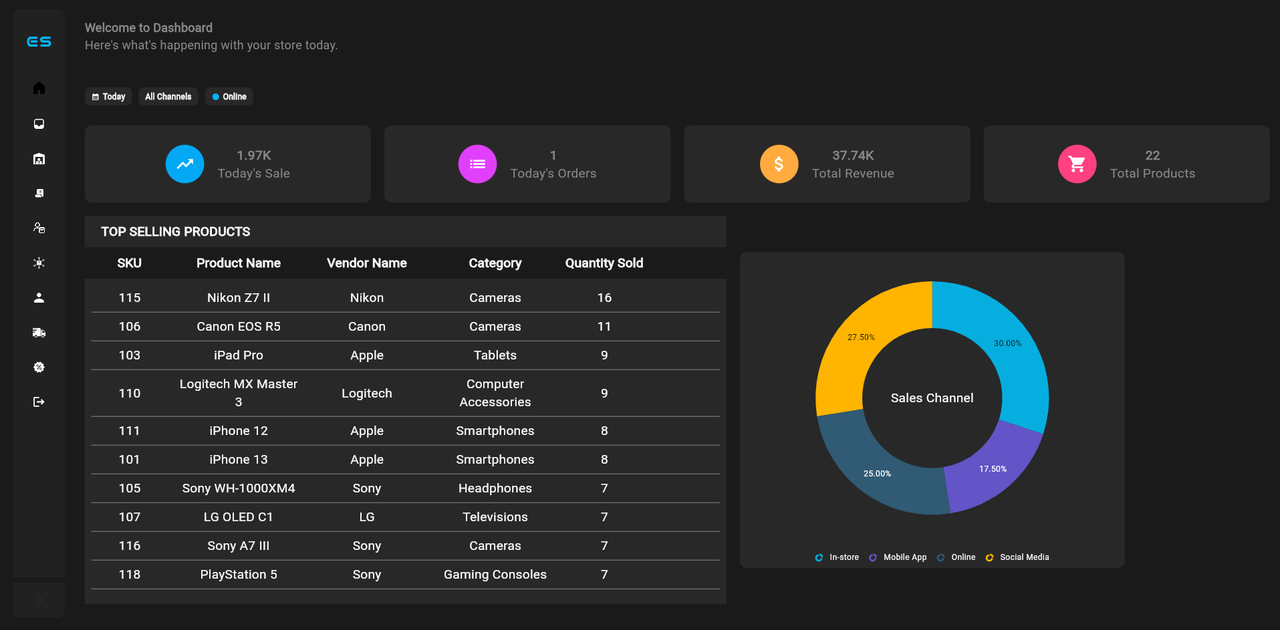The width and height of the screenshot is (1280, 630).
Task: Open the Home dashboard icon
Action: point(38,88)
